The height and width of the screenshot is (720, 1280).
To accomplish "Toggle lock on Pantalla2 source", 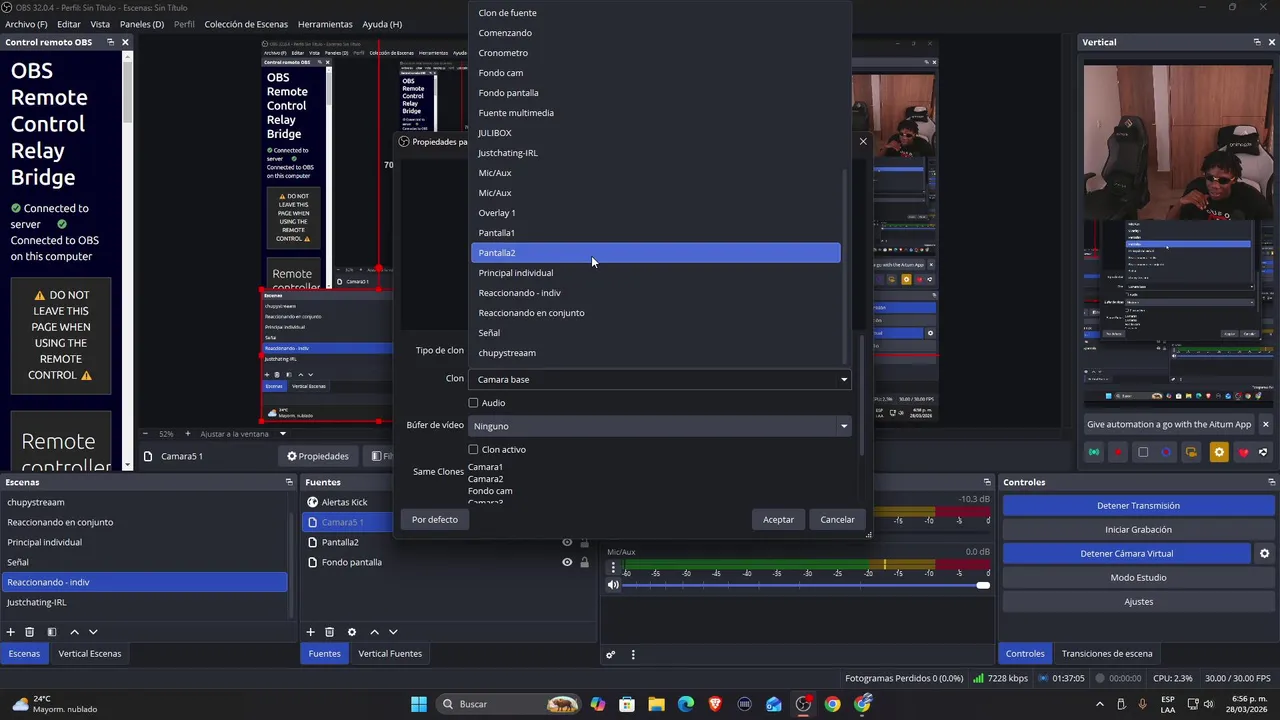I will (x=584, y=542).
